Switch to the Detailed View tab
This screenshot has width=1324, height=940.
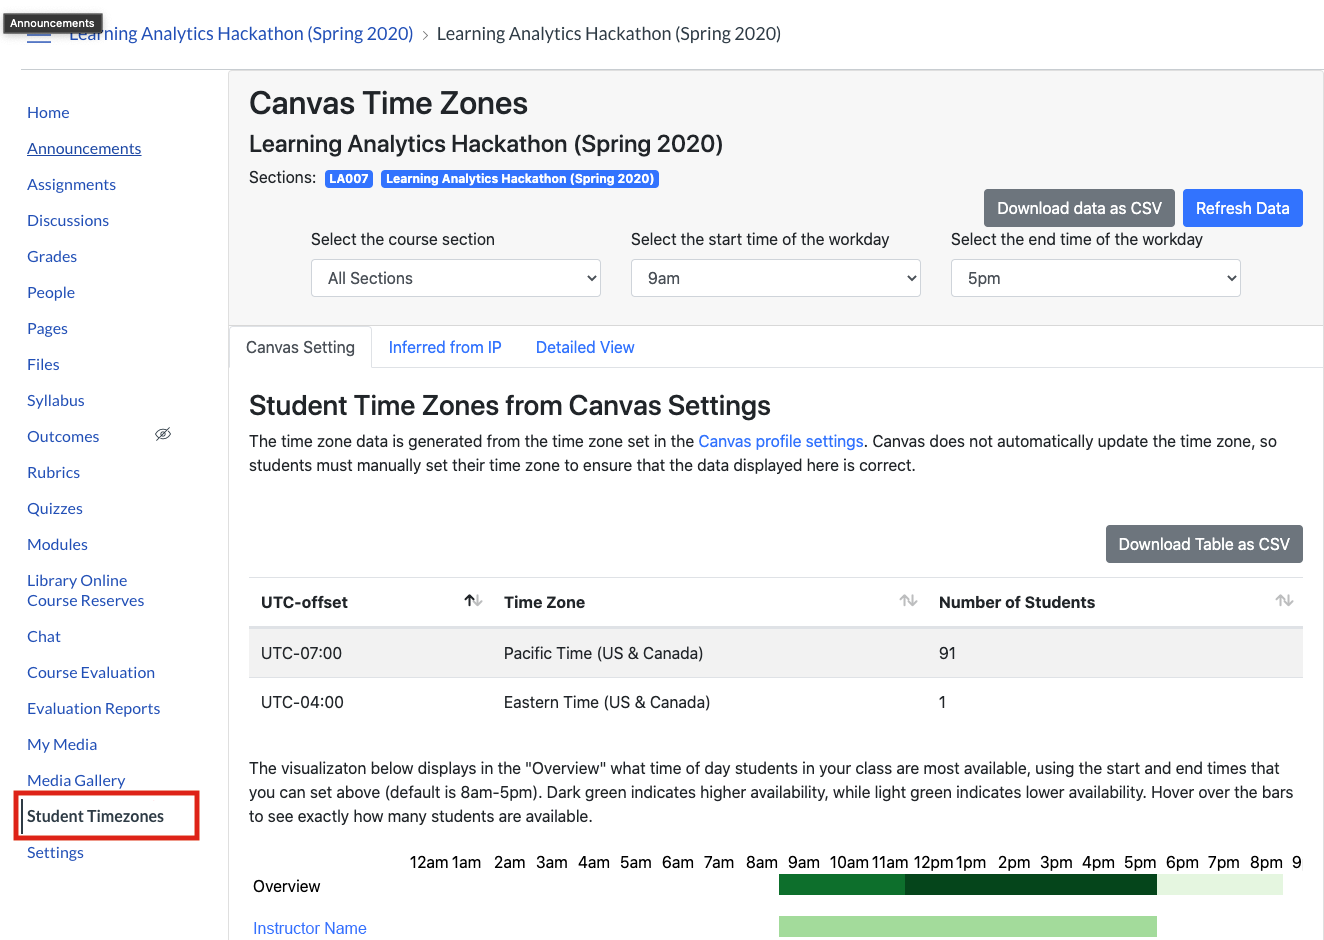[x=585, y=347]
